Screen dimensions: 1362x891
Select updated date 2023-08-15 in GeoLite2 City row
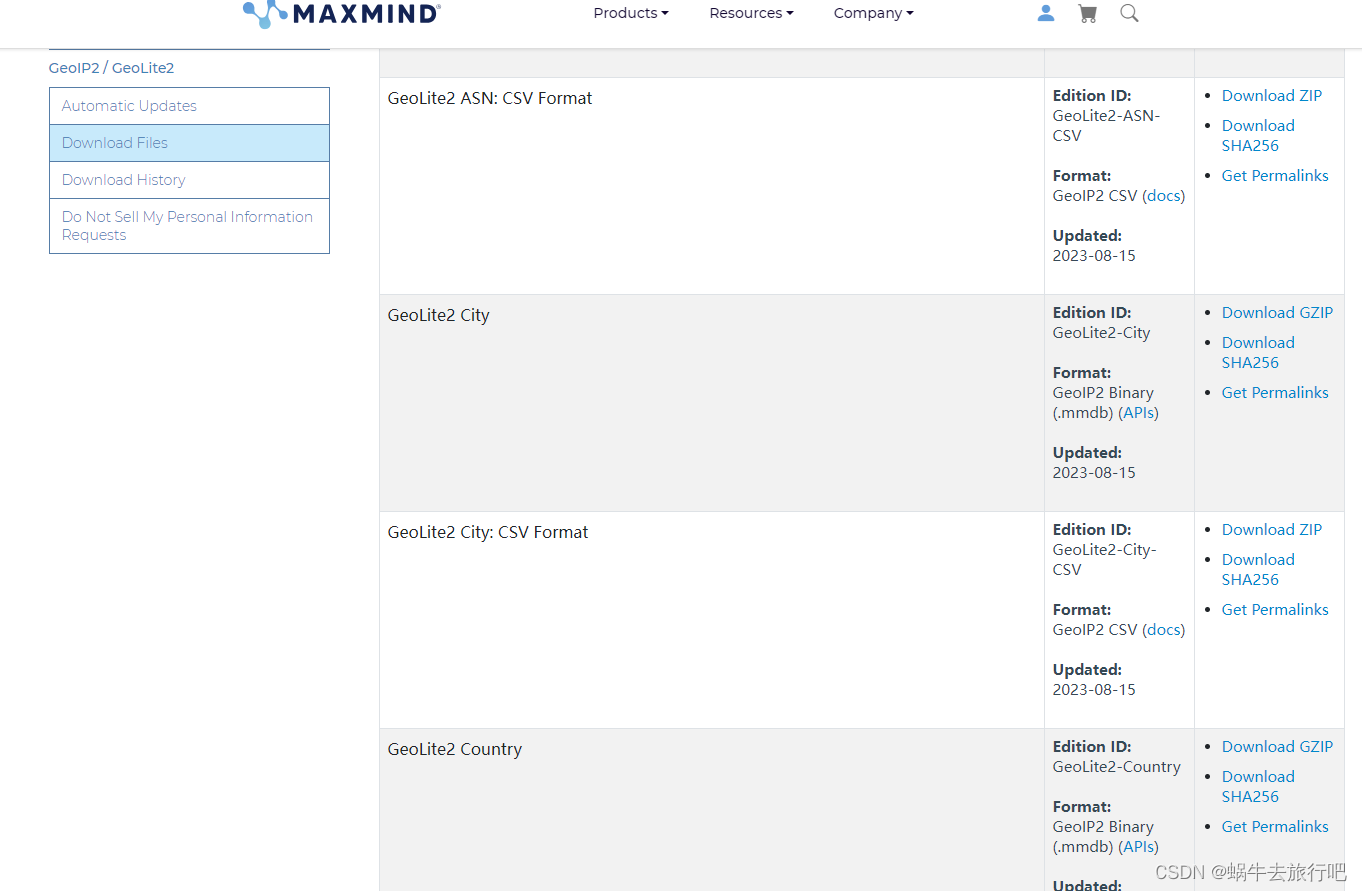1094,473
